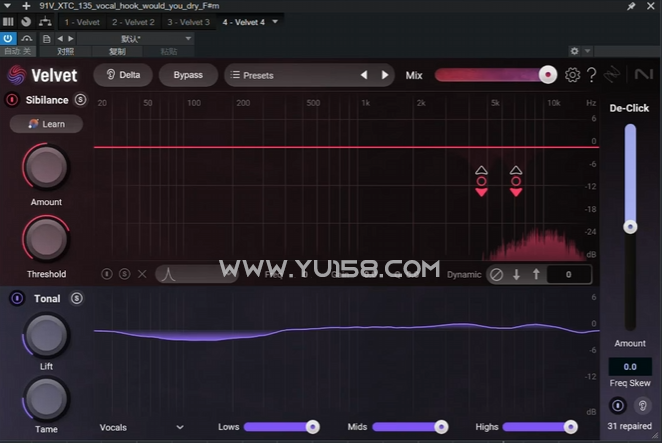This screenshot has height=443, width=662.
Task: Click the channel editor bars icon
Action: (x=8, y=22)
